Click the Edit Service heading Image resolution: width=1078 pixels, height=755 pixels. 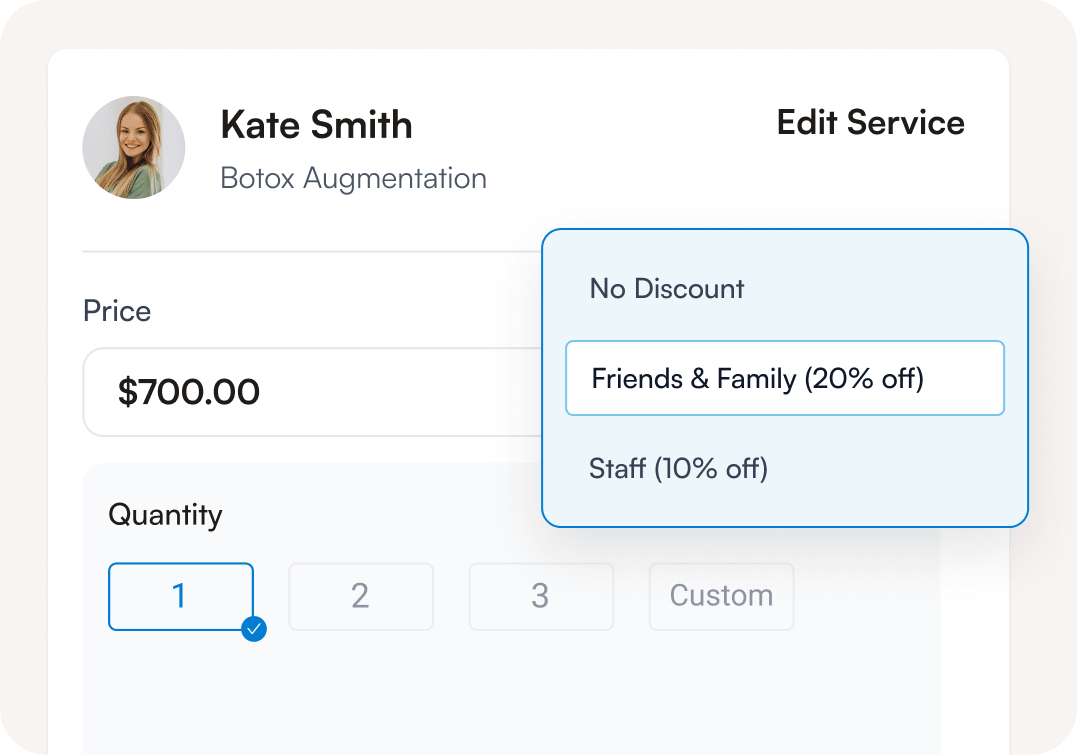pyautogui.click(x=870, y=122)
